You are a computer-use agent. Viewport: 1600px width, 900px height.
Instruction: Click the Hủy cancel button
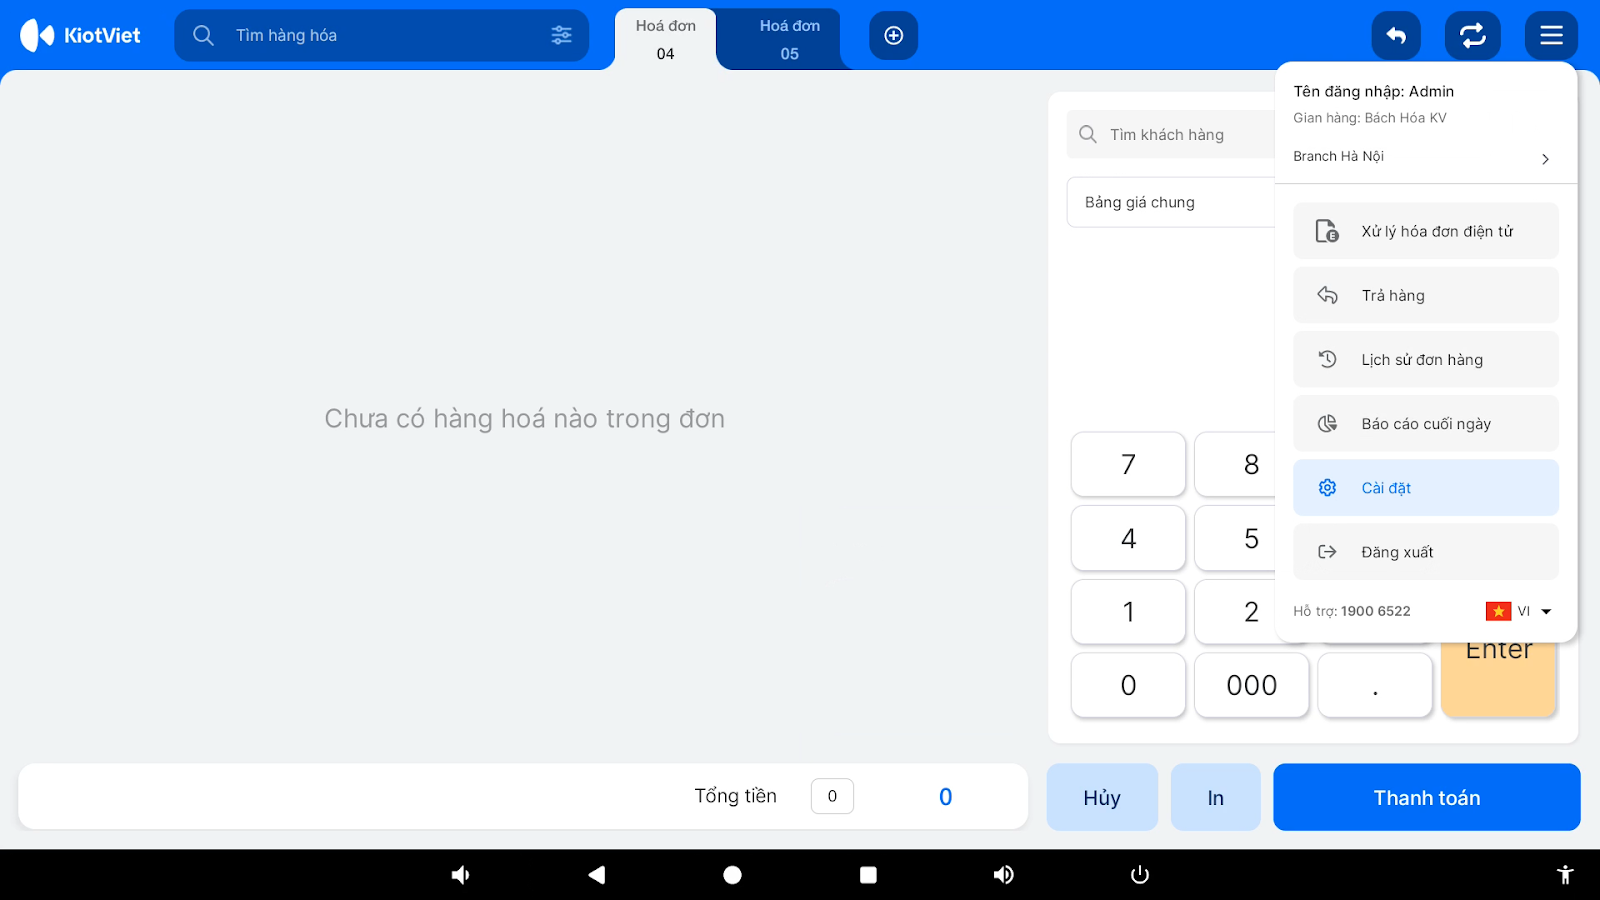click(x=1102, y=797)
